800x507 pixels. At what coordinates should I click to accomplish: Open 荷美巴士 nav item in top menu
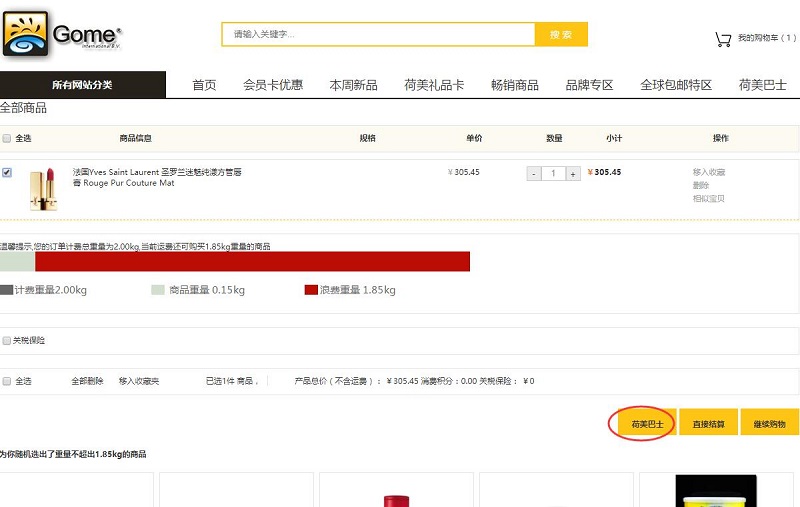[x=763, y=85]
